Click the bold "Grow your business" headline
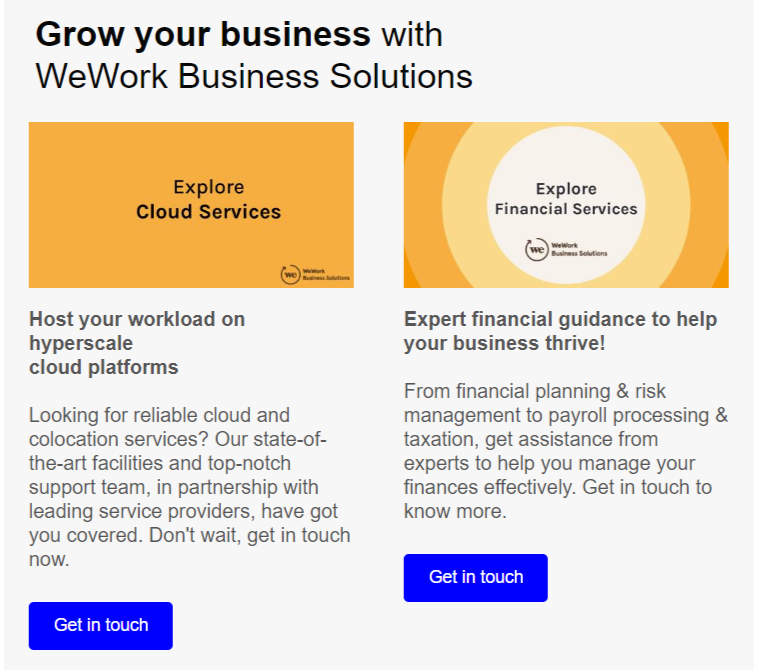Screen dimensions: 758x670 (x=203, y=34)
